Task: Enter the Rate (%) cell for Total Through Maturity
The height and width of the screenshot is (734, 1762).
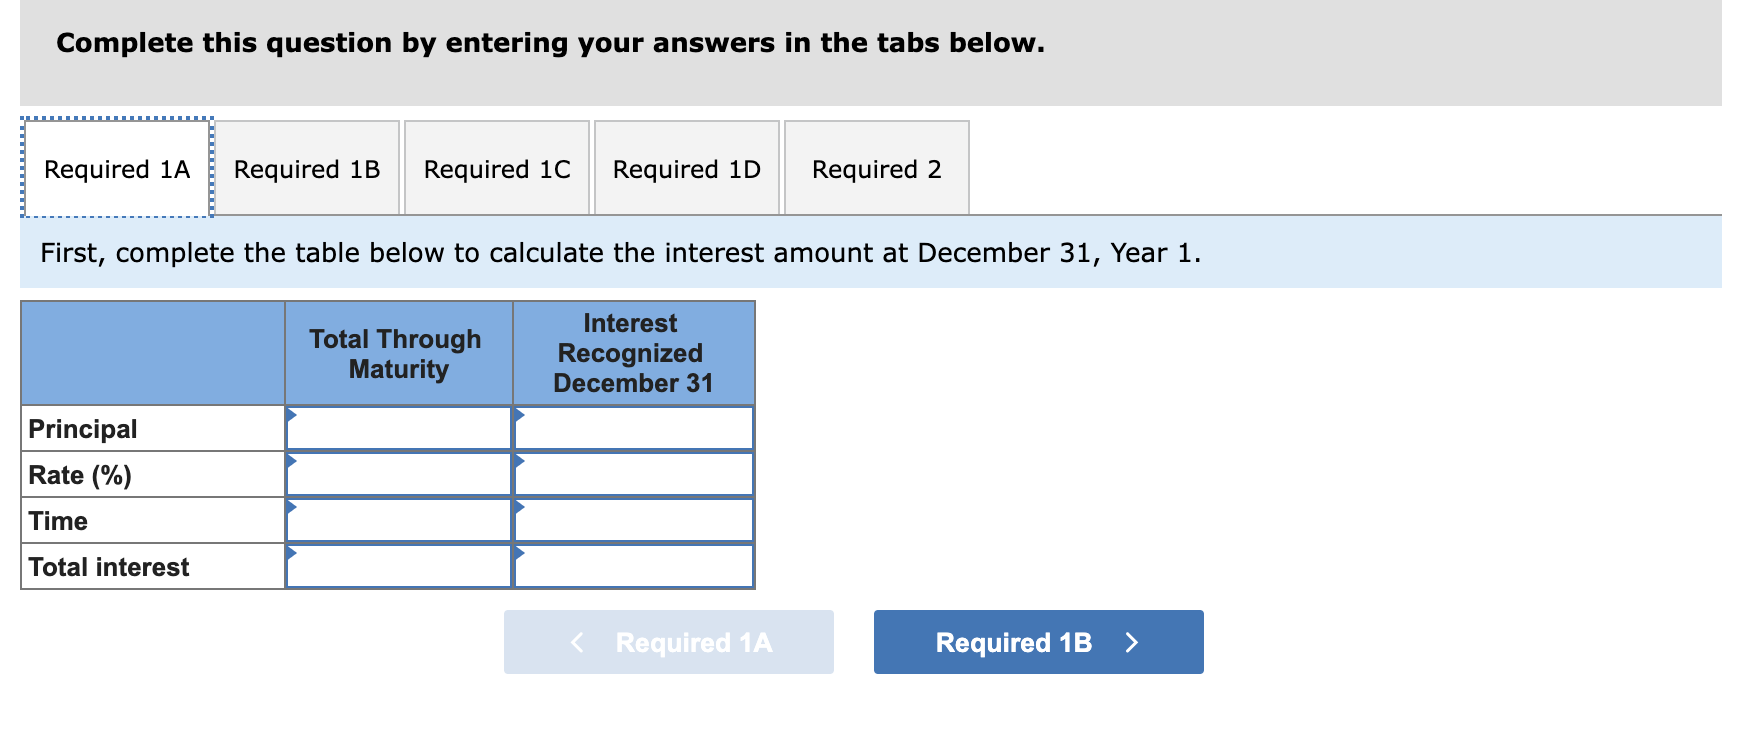Action: [x=399, y=473]
